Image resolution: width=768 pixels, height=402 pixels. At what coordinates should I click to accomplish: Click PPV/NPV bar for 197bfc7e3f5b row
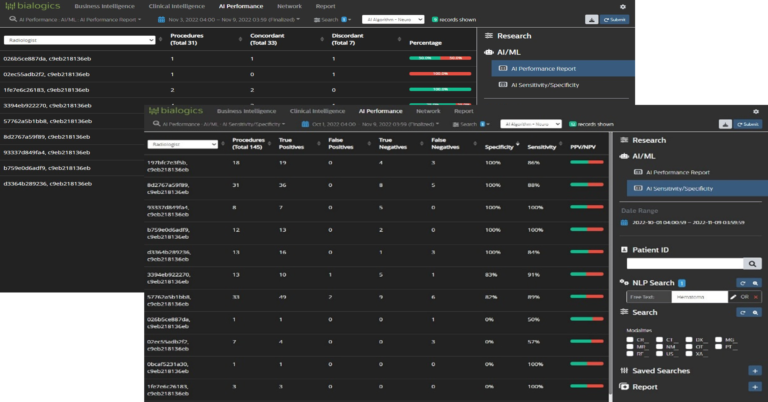[x=587, y=163]
